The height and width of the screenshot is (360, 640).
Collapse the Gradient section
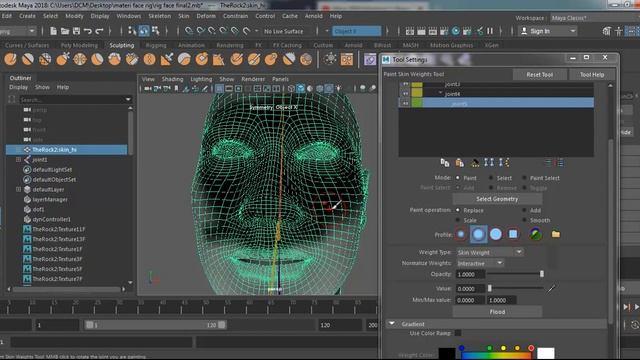pos(392,324)
